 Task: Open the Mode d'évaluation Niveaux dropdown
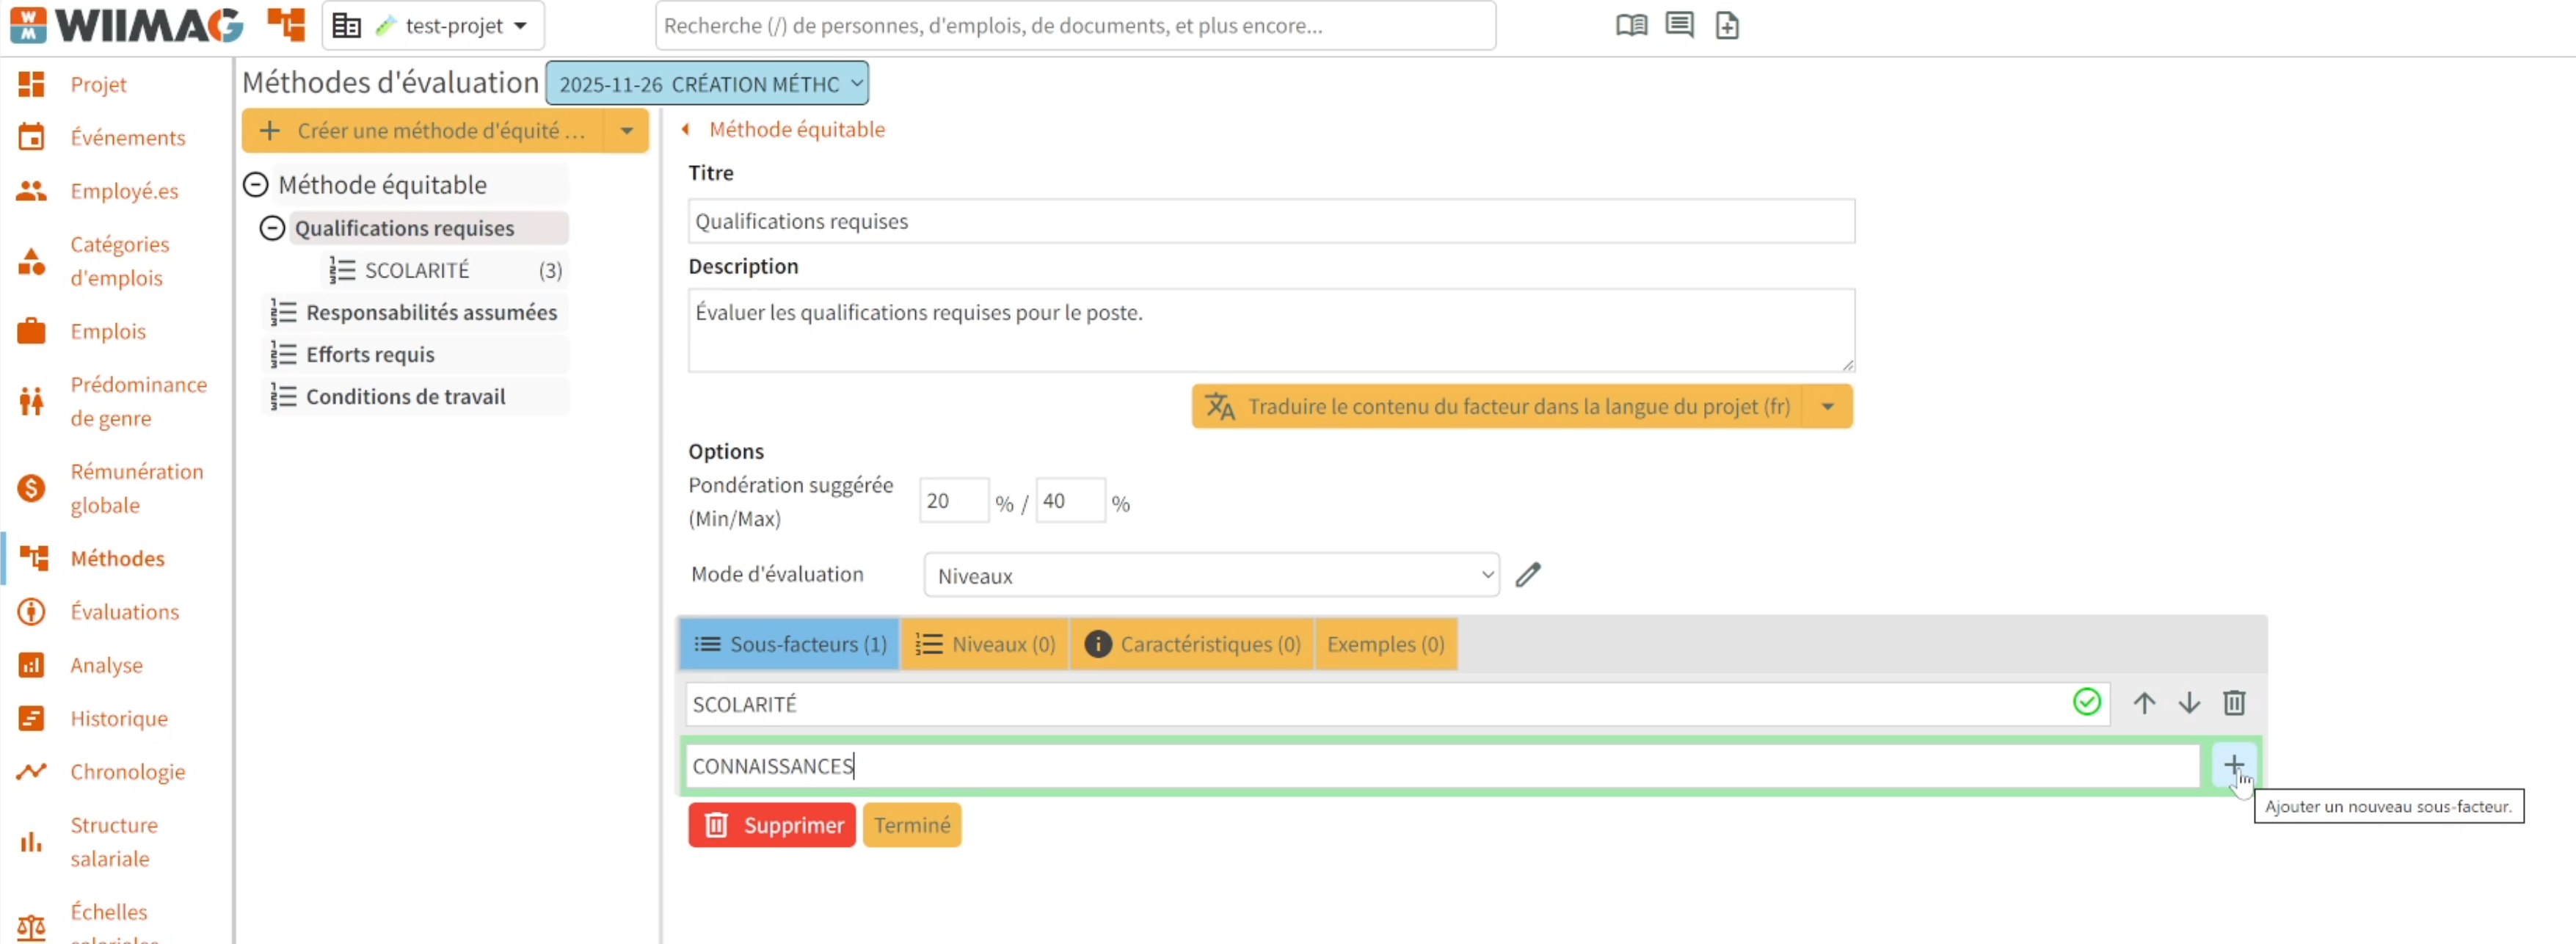1211,575
